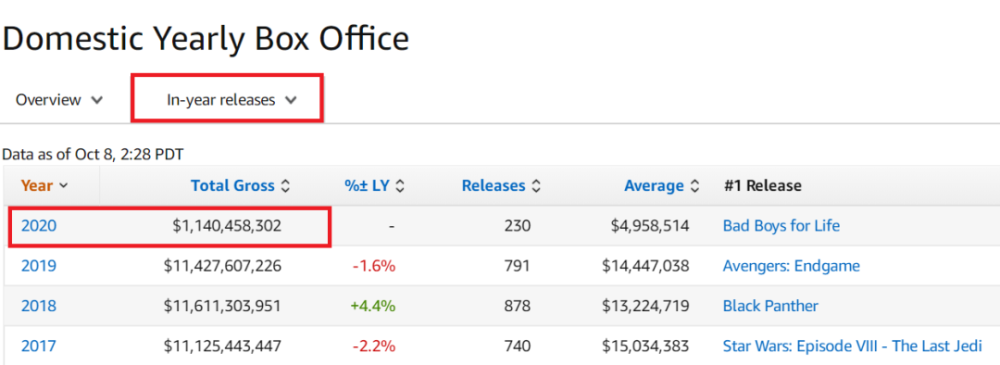This screenshot has width=1000, height=365.
Task: Click the $13,224,719 average value
Action: 645,306
